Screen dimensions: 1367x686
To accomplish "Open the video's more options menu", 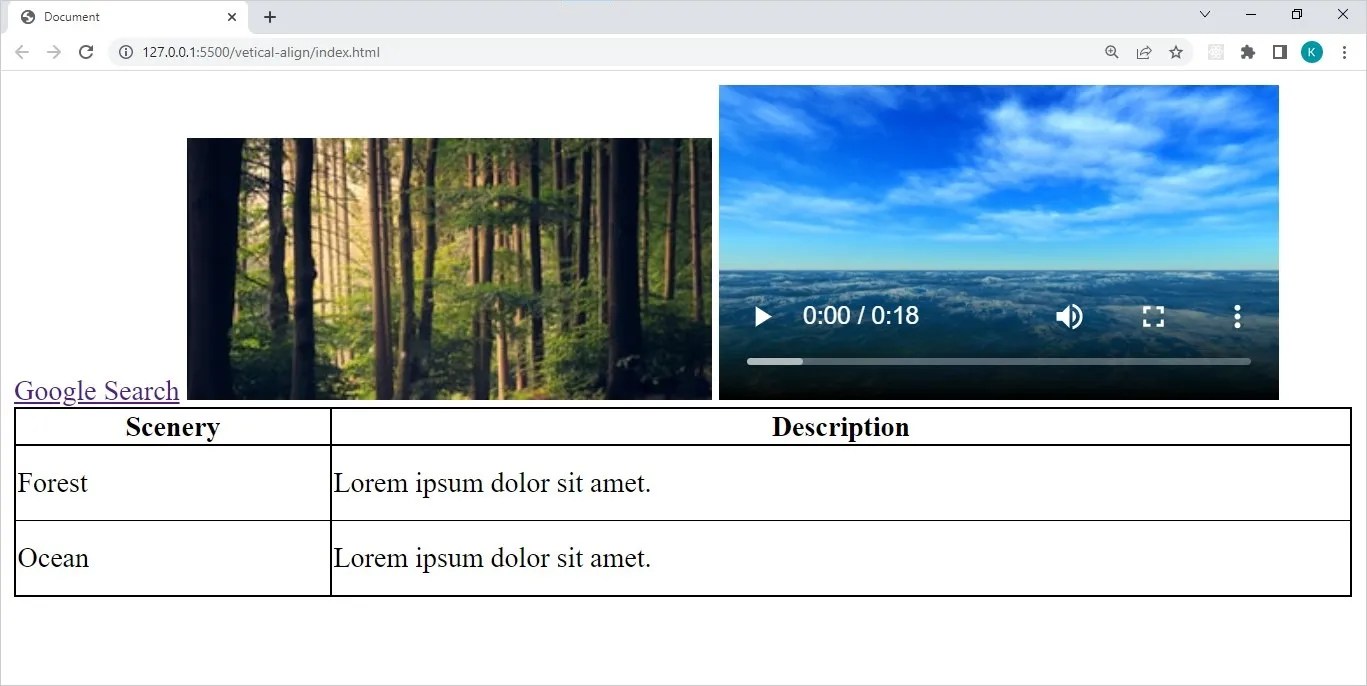I will (x=1237, y=316).
